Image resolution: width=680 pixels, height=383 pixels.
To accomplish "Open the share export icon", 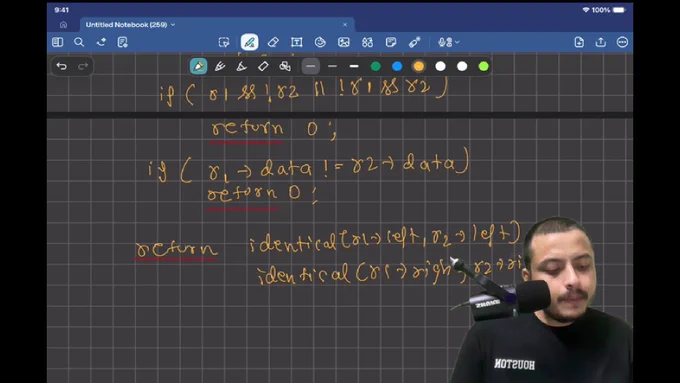I will (x=601, y=42).
